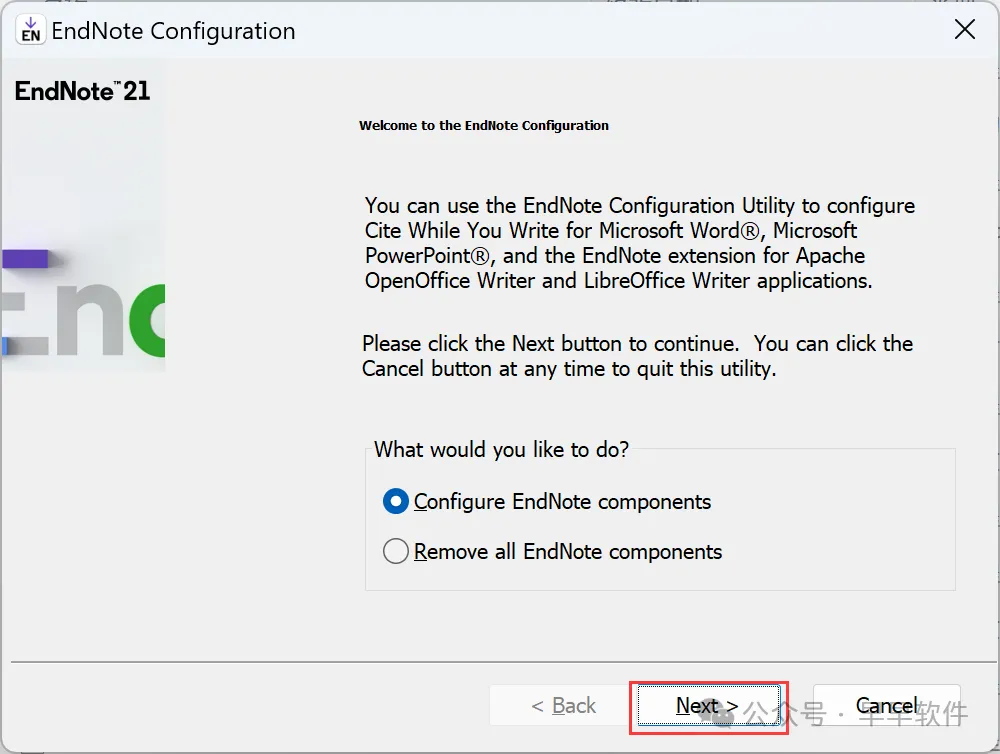Click the Cite While You Write description paragraph
The height and width of the screenshot is (754, 1000).
click(x=640, y=243)
